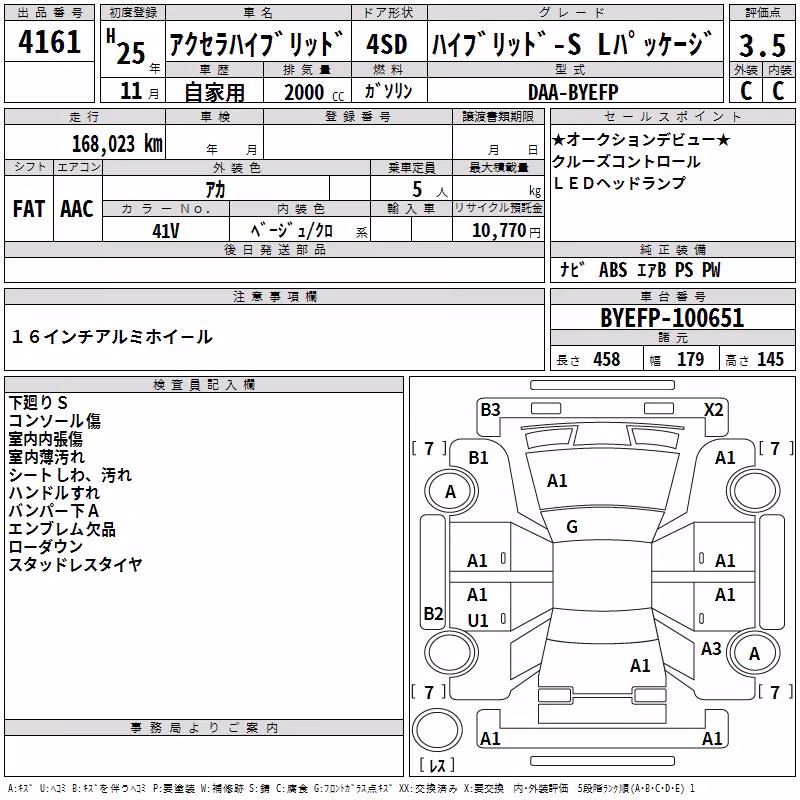Click inspector note バンパー下A
The image size is (800, 800).
(54, 511)
